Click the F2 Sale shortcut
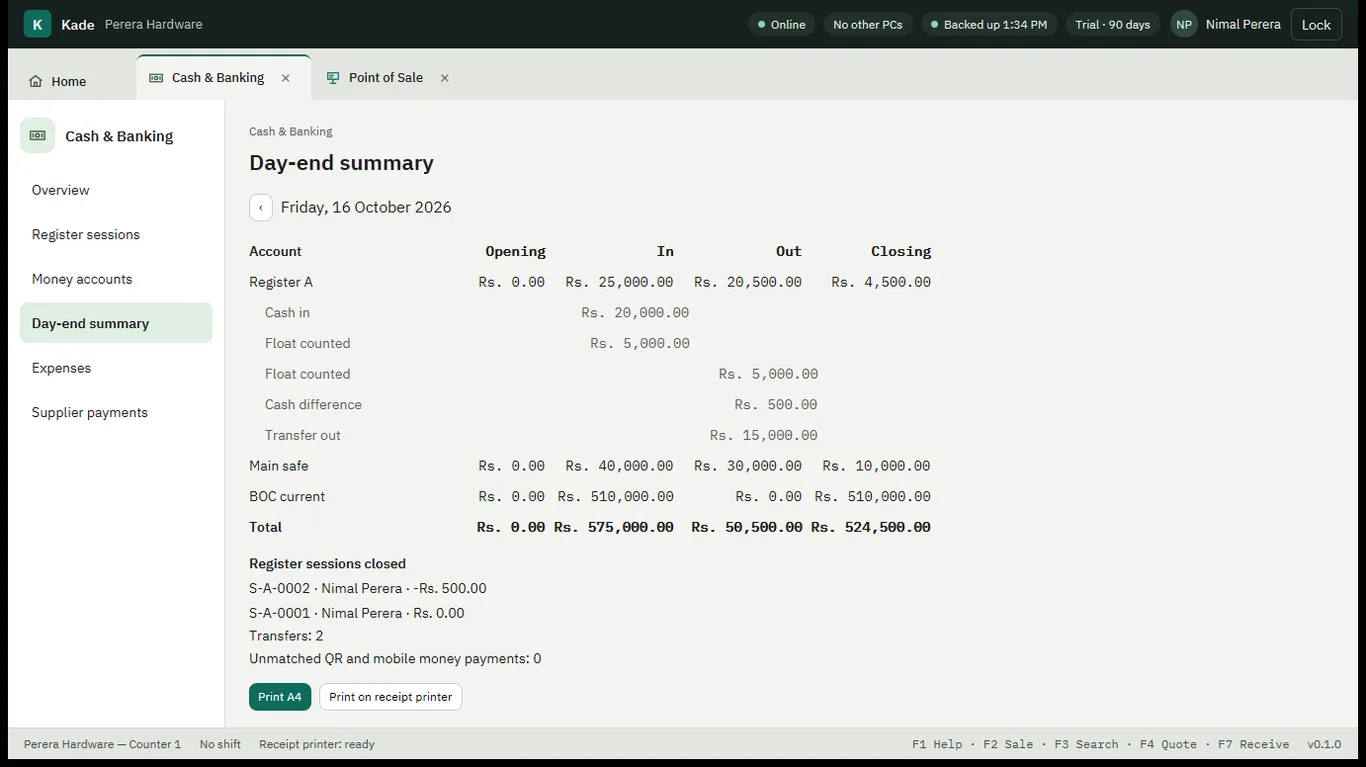This screenshot has width=1366, height=767. point(1008,744)
